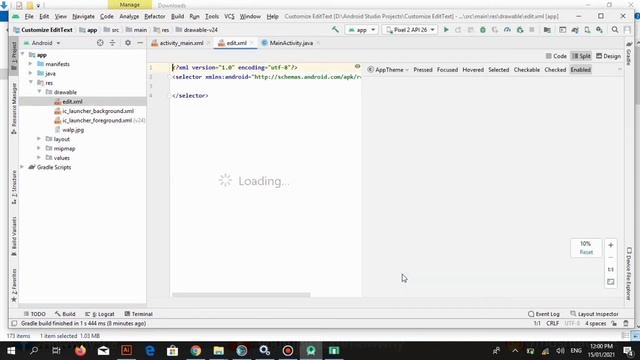This screenshot has height=360, width=640.
Task: Collapse the drawable folder
Action: pyautogui.click(x=40, y=92)
